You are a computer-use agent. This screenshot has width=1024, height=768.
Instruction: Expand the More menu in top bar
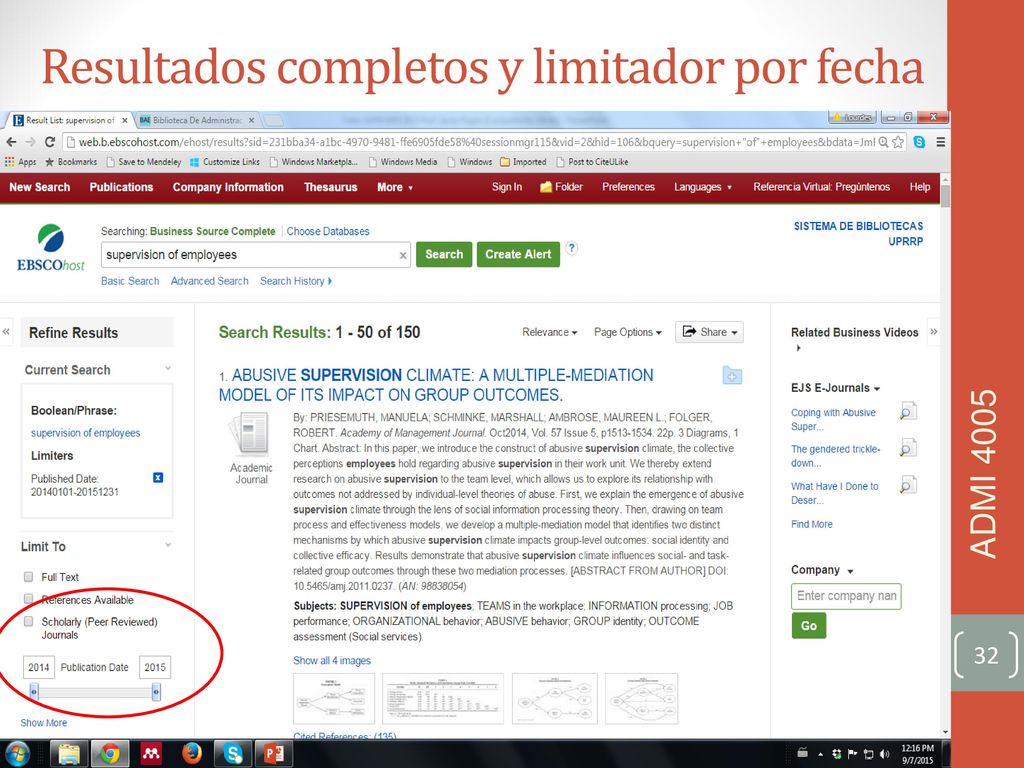(x=394, y=187)
